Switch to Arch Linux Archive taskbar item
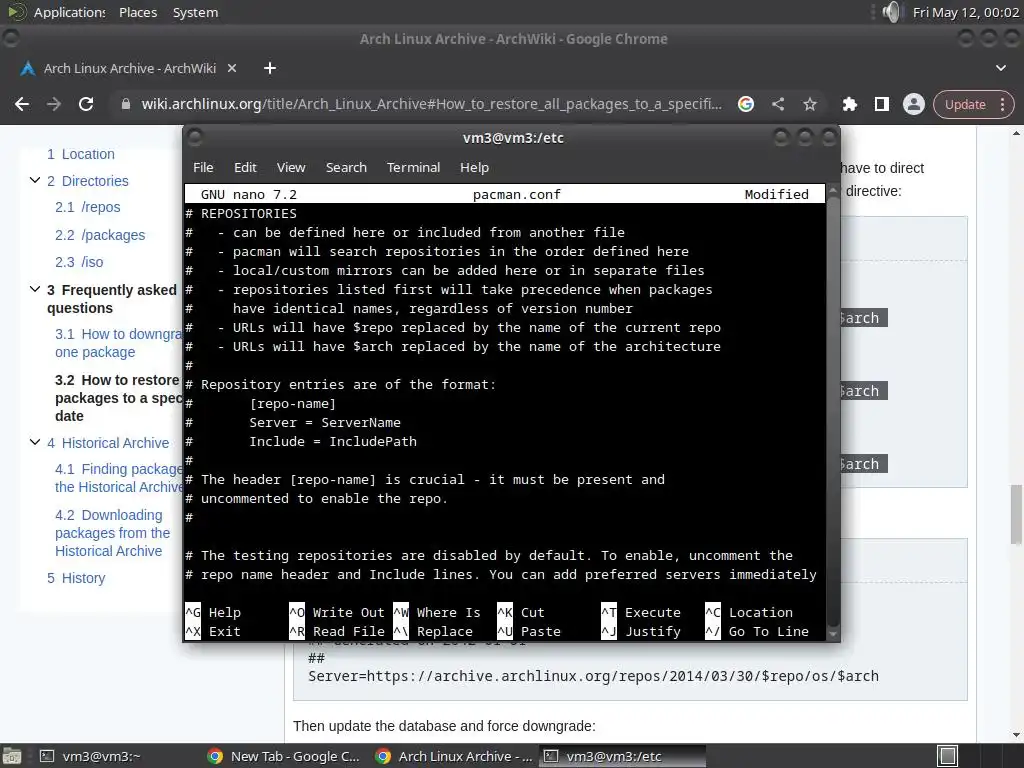Image resolution: width=1024 pixels, height=768 pixels. pyautogui.click(x=455, y=756)
